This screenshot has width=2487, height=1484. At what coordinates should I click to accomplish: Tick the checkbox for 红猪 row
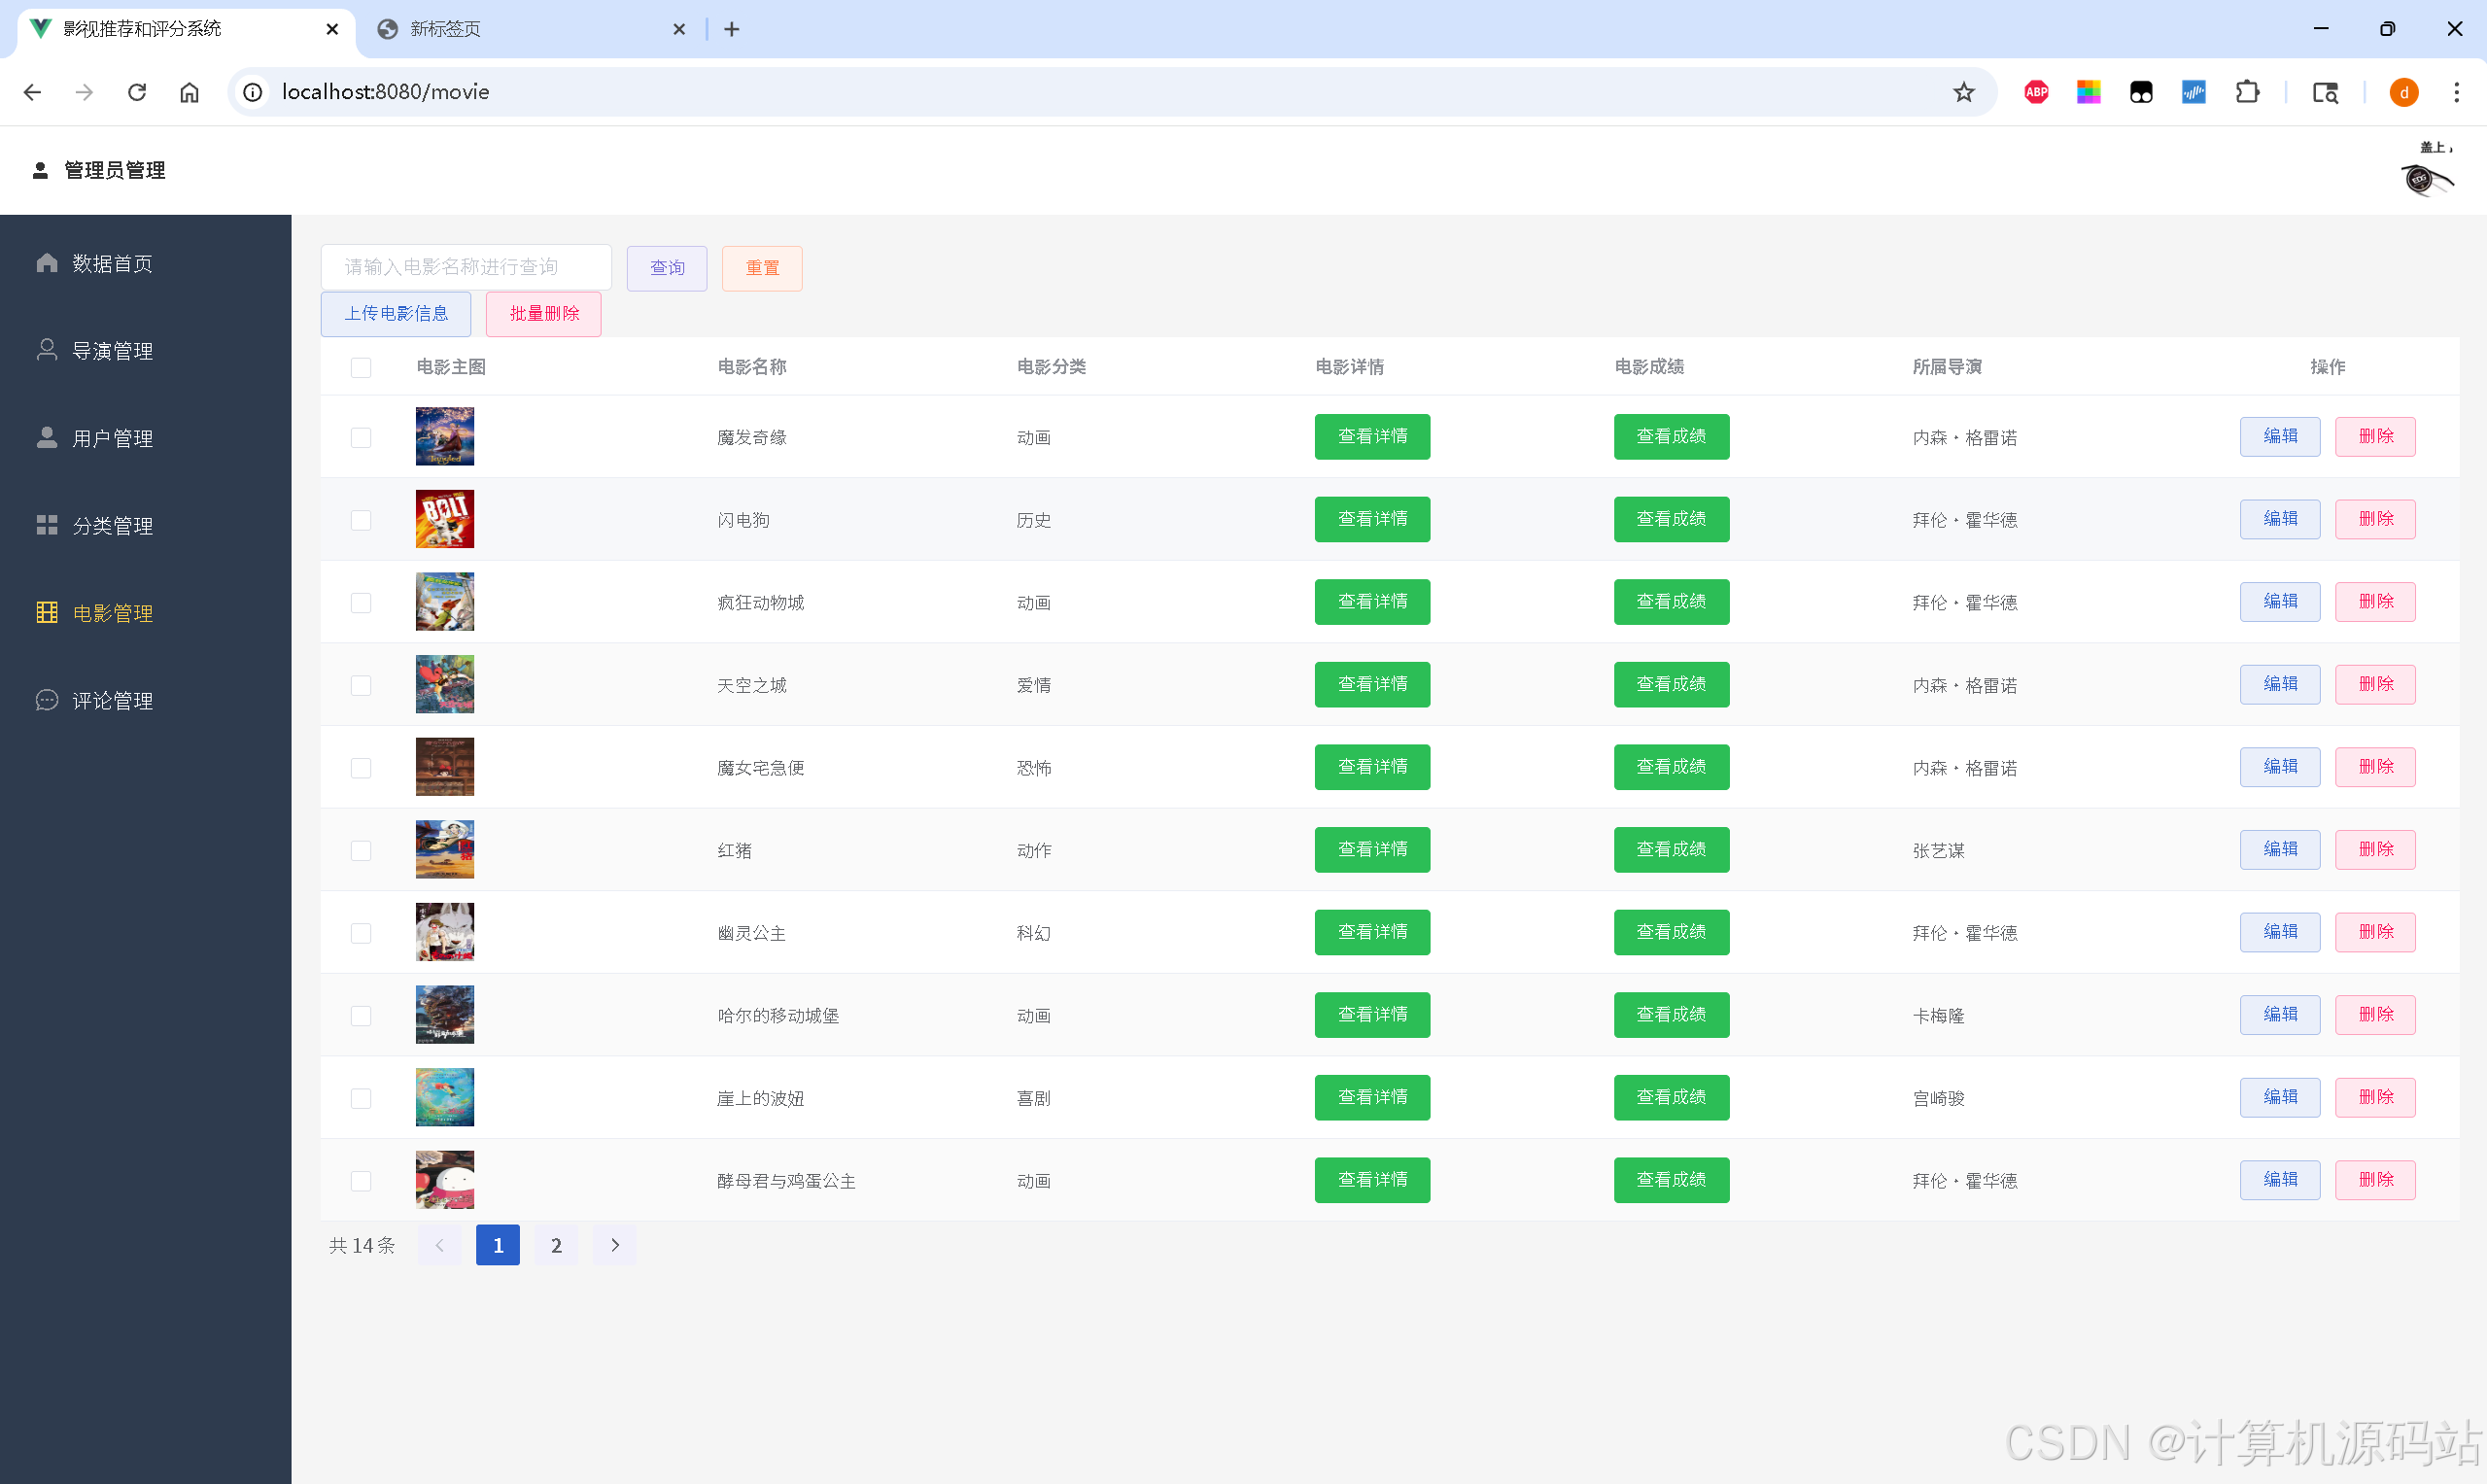361,851
